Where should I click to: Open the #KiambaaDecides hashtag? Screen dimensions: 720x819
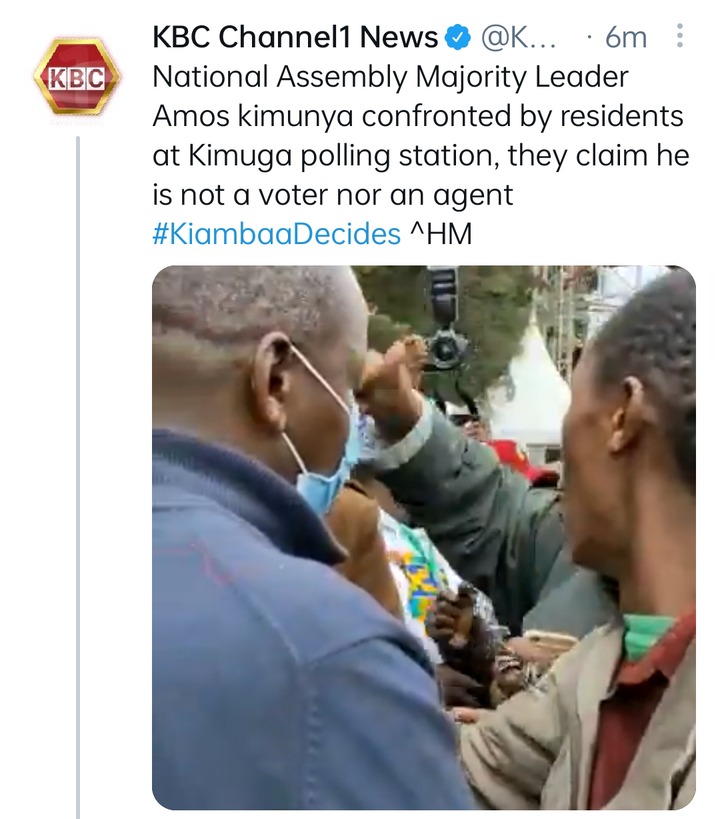[x=276, y=234]
